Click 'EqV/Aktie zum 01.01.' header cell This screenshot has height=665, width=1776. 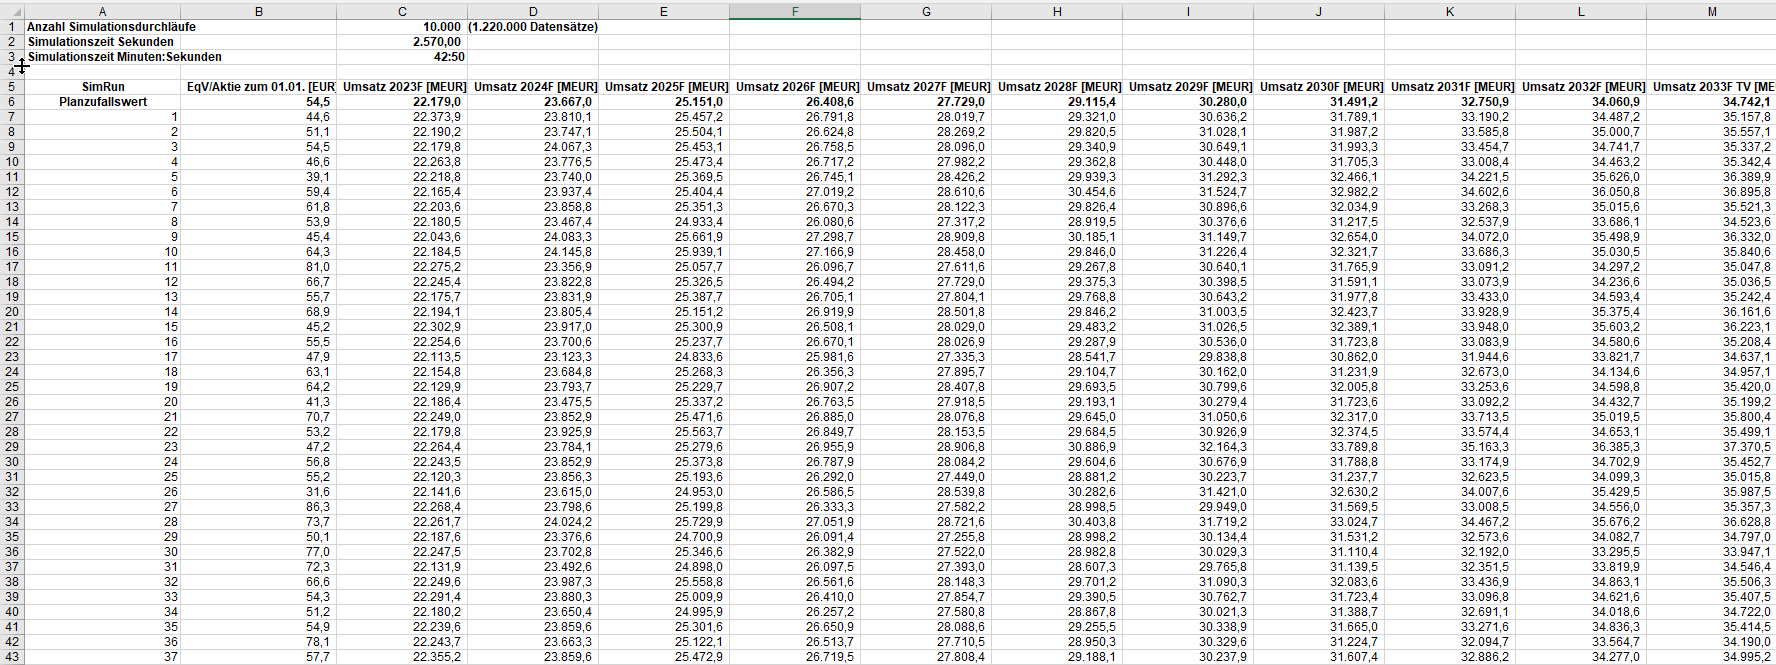tap(259, 87)
